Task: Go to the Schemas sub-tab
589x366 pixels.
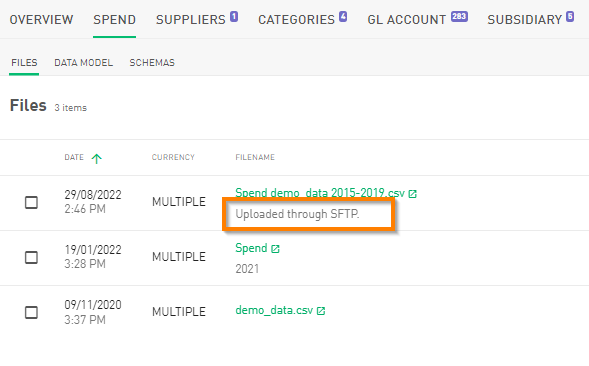Action: [152, 63]
